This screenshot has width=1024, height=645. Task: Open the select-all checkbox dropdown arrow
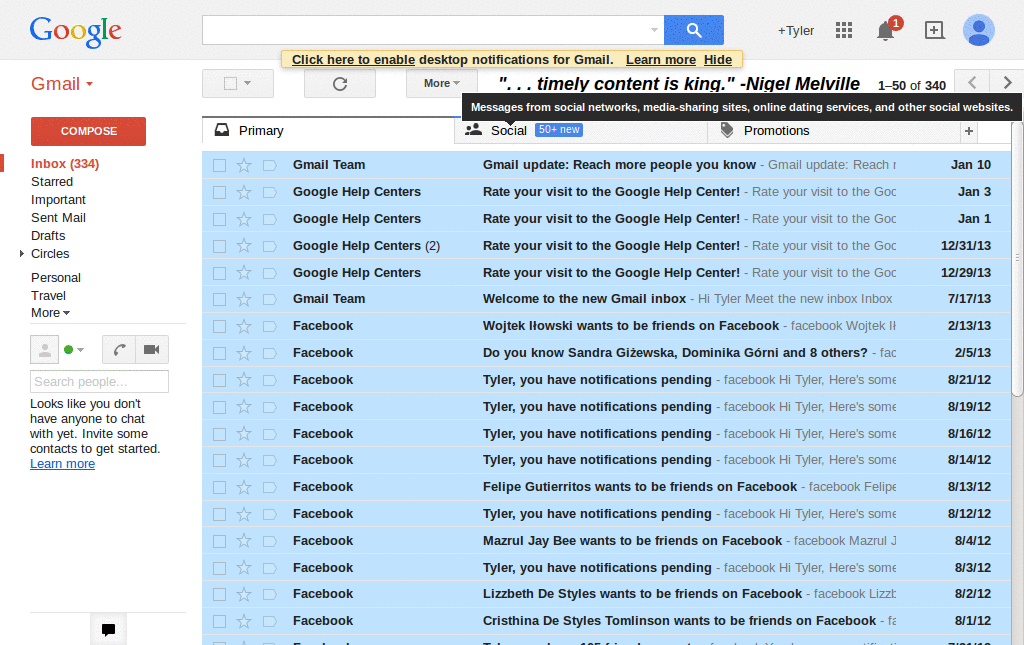pos(248,83)
